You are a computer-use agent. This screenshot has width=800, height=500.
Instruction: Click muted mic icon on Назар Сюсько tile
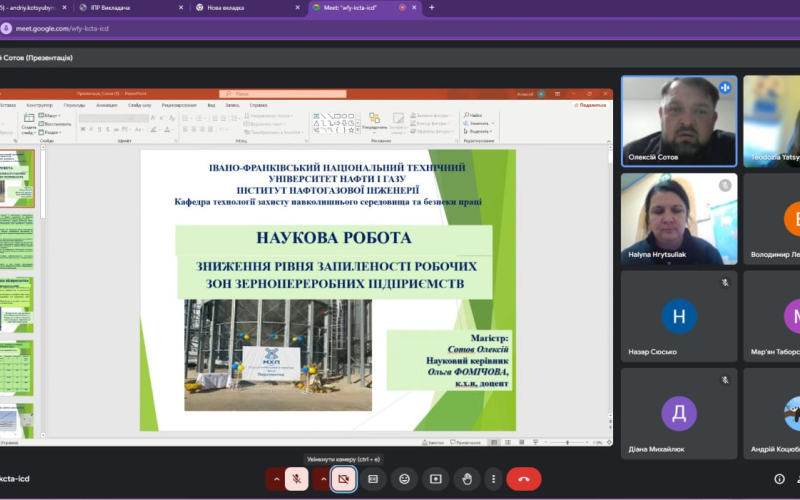click(x=724, y=283)
